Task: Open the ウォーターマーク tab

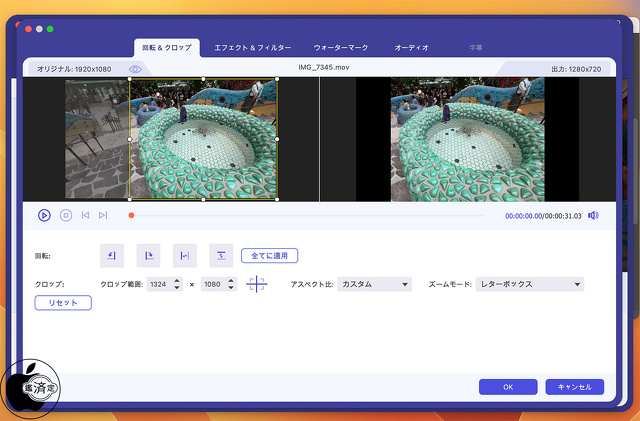Action: click(341, 48)
